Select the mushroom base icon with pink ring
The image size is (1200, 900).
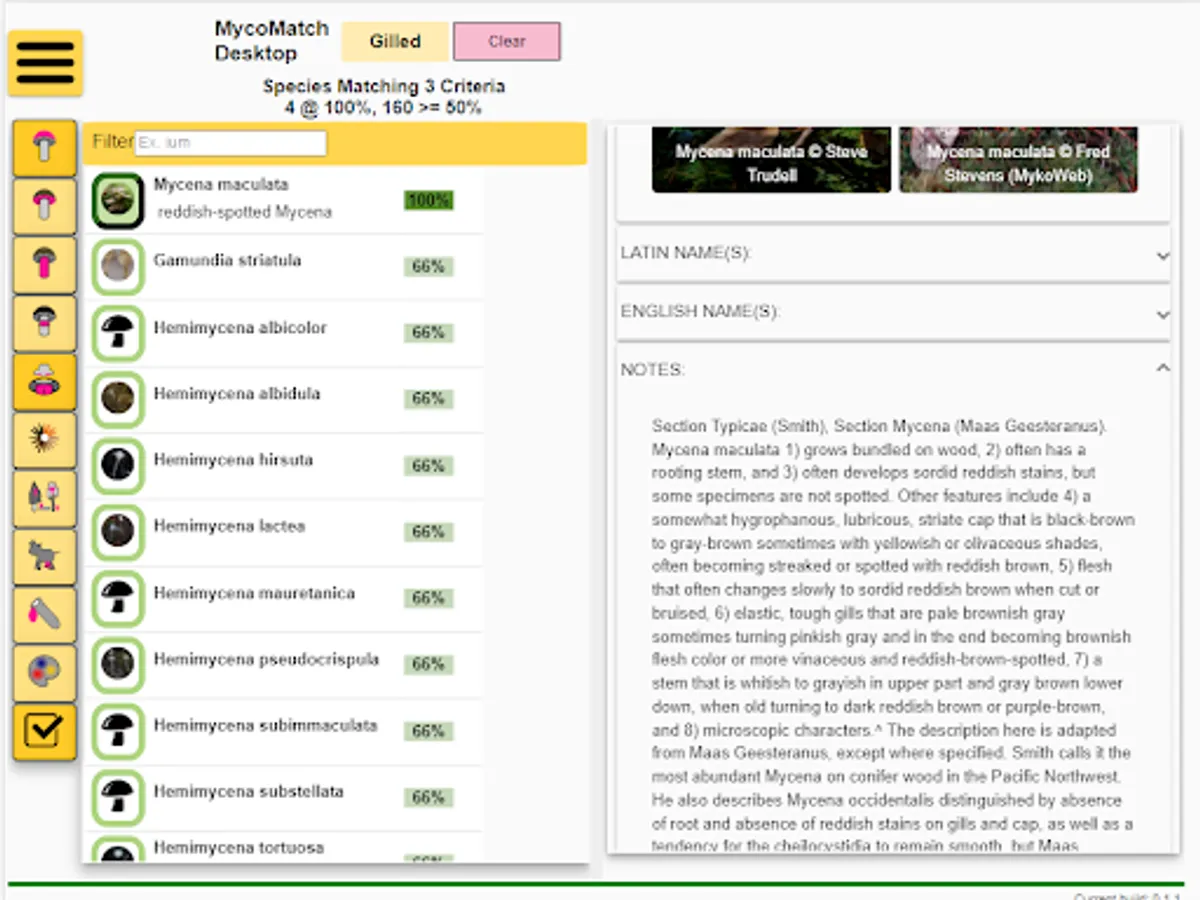[45, 382]
